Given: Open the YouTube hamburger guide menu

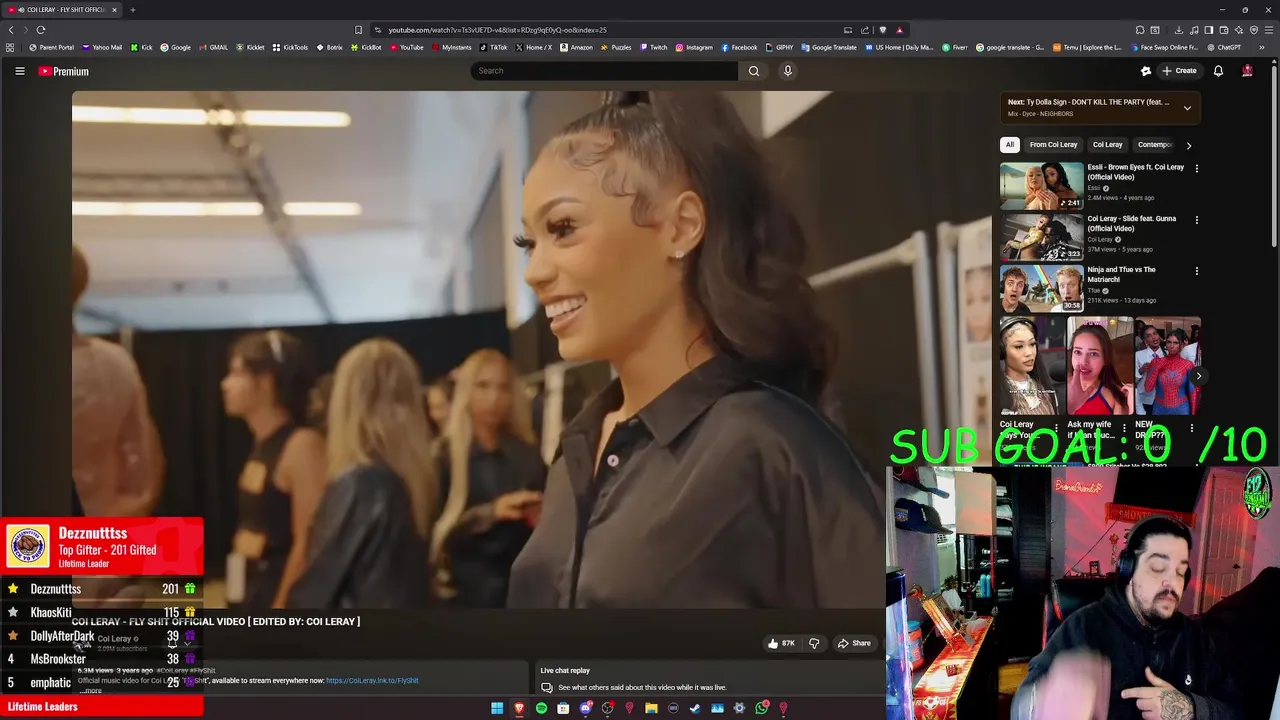Looking at the screenshot, I should point(19,71).
